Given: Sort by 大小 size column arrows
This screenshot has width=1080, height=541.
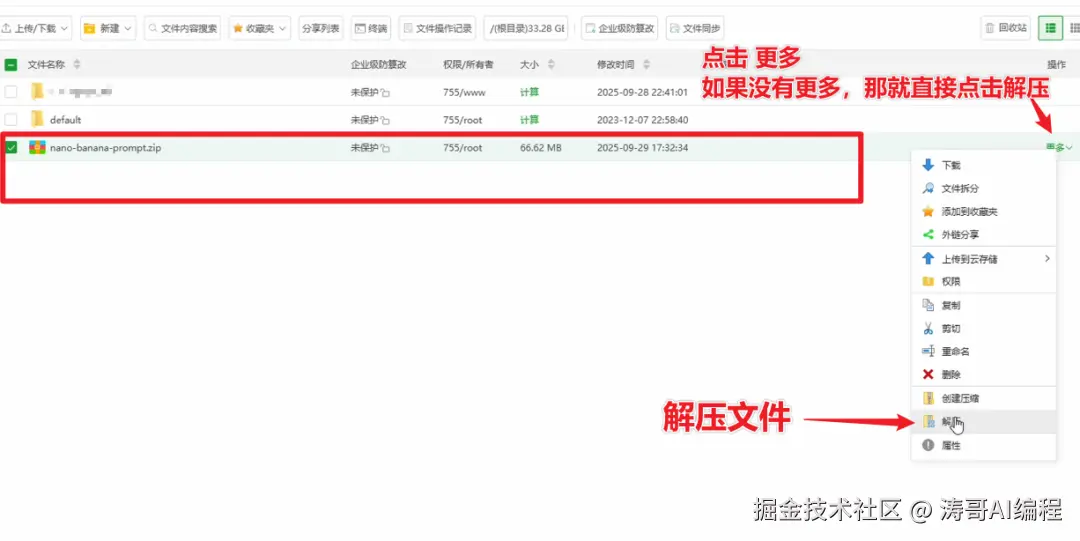Looking at the screenshot, I should tap(551, 65).
